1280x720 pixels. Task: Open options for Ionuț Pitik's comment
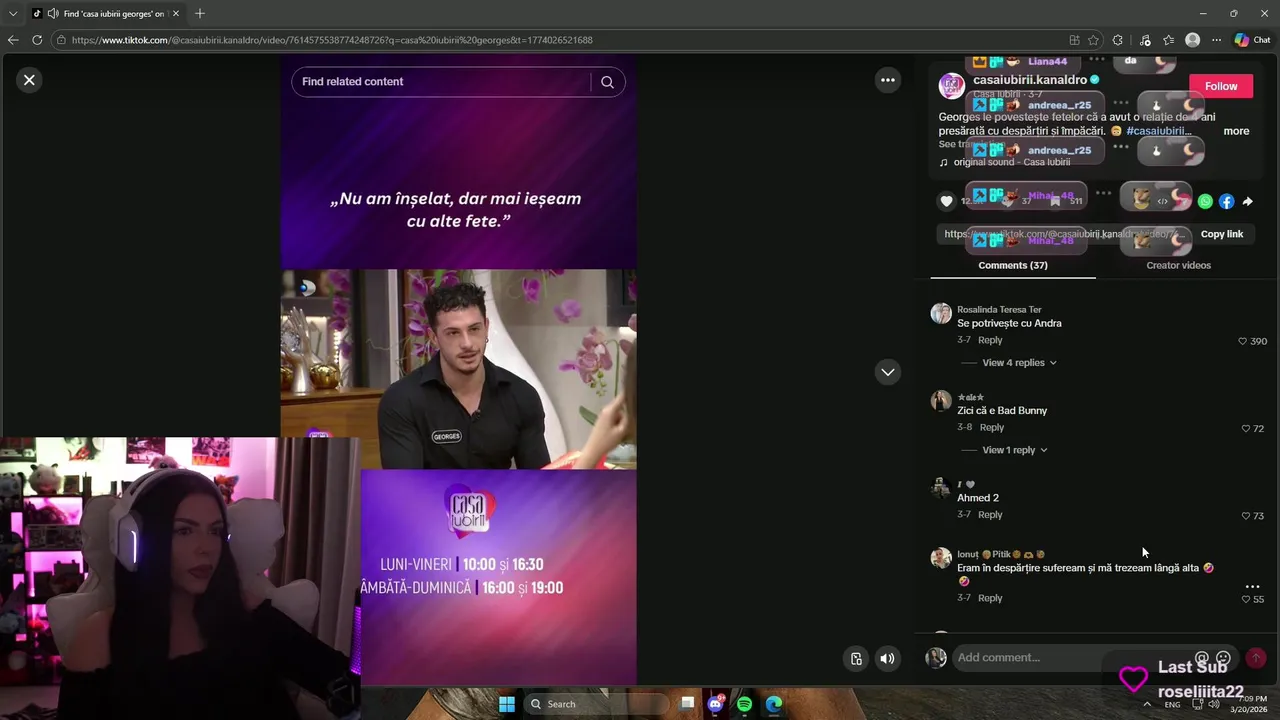tap(1252, 587)
